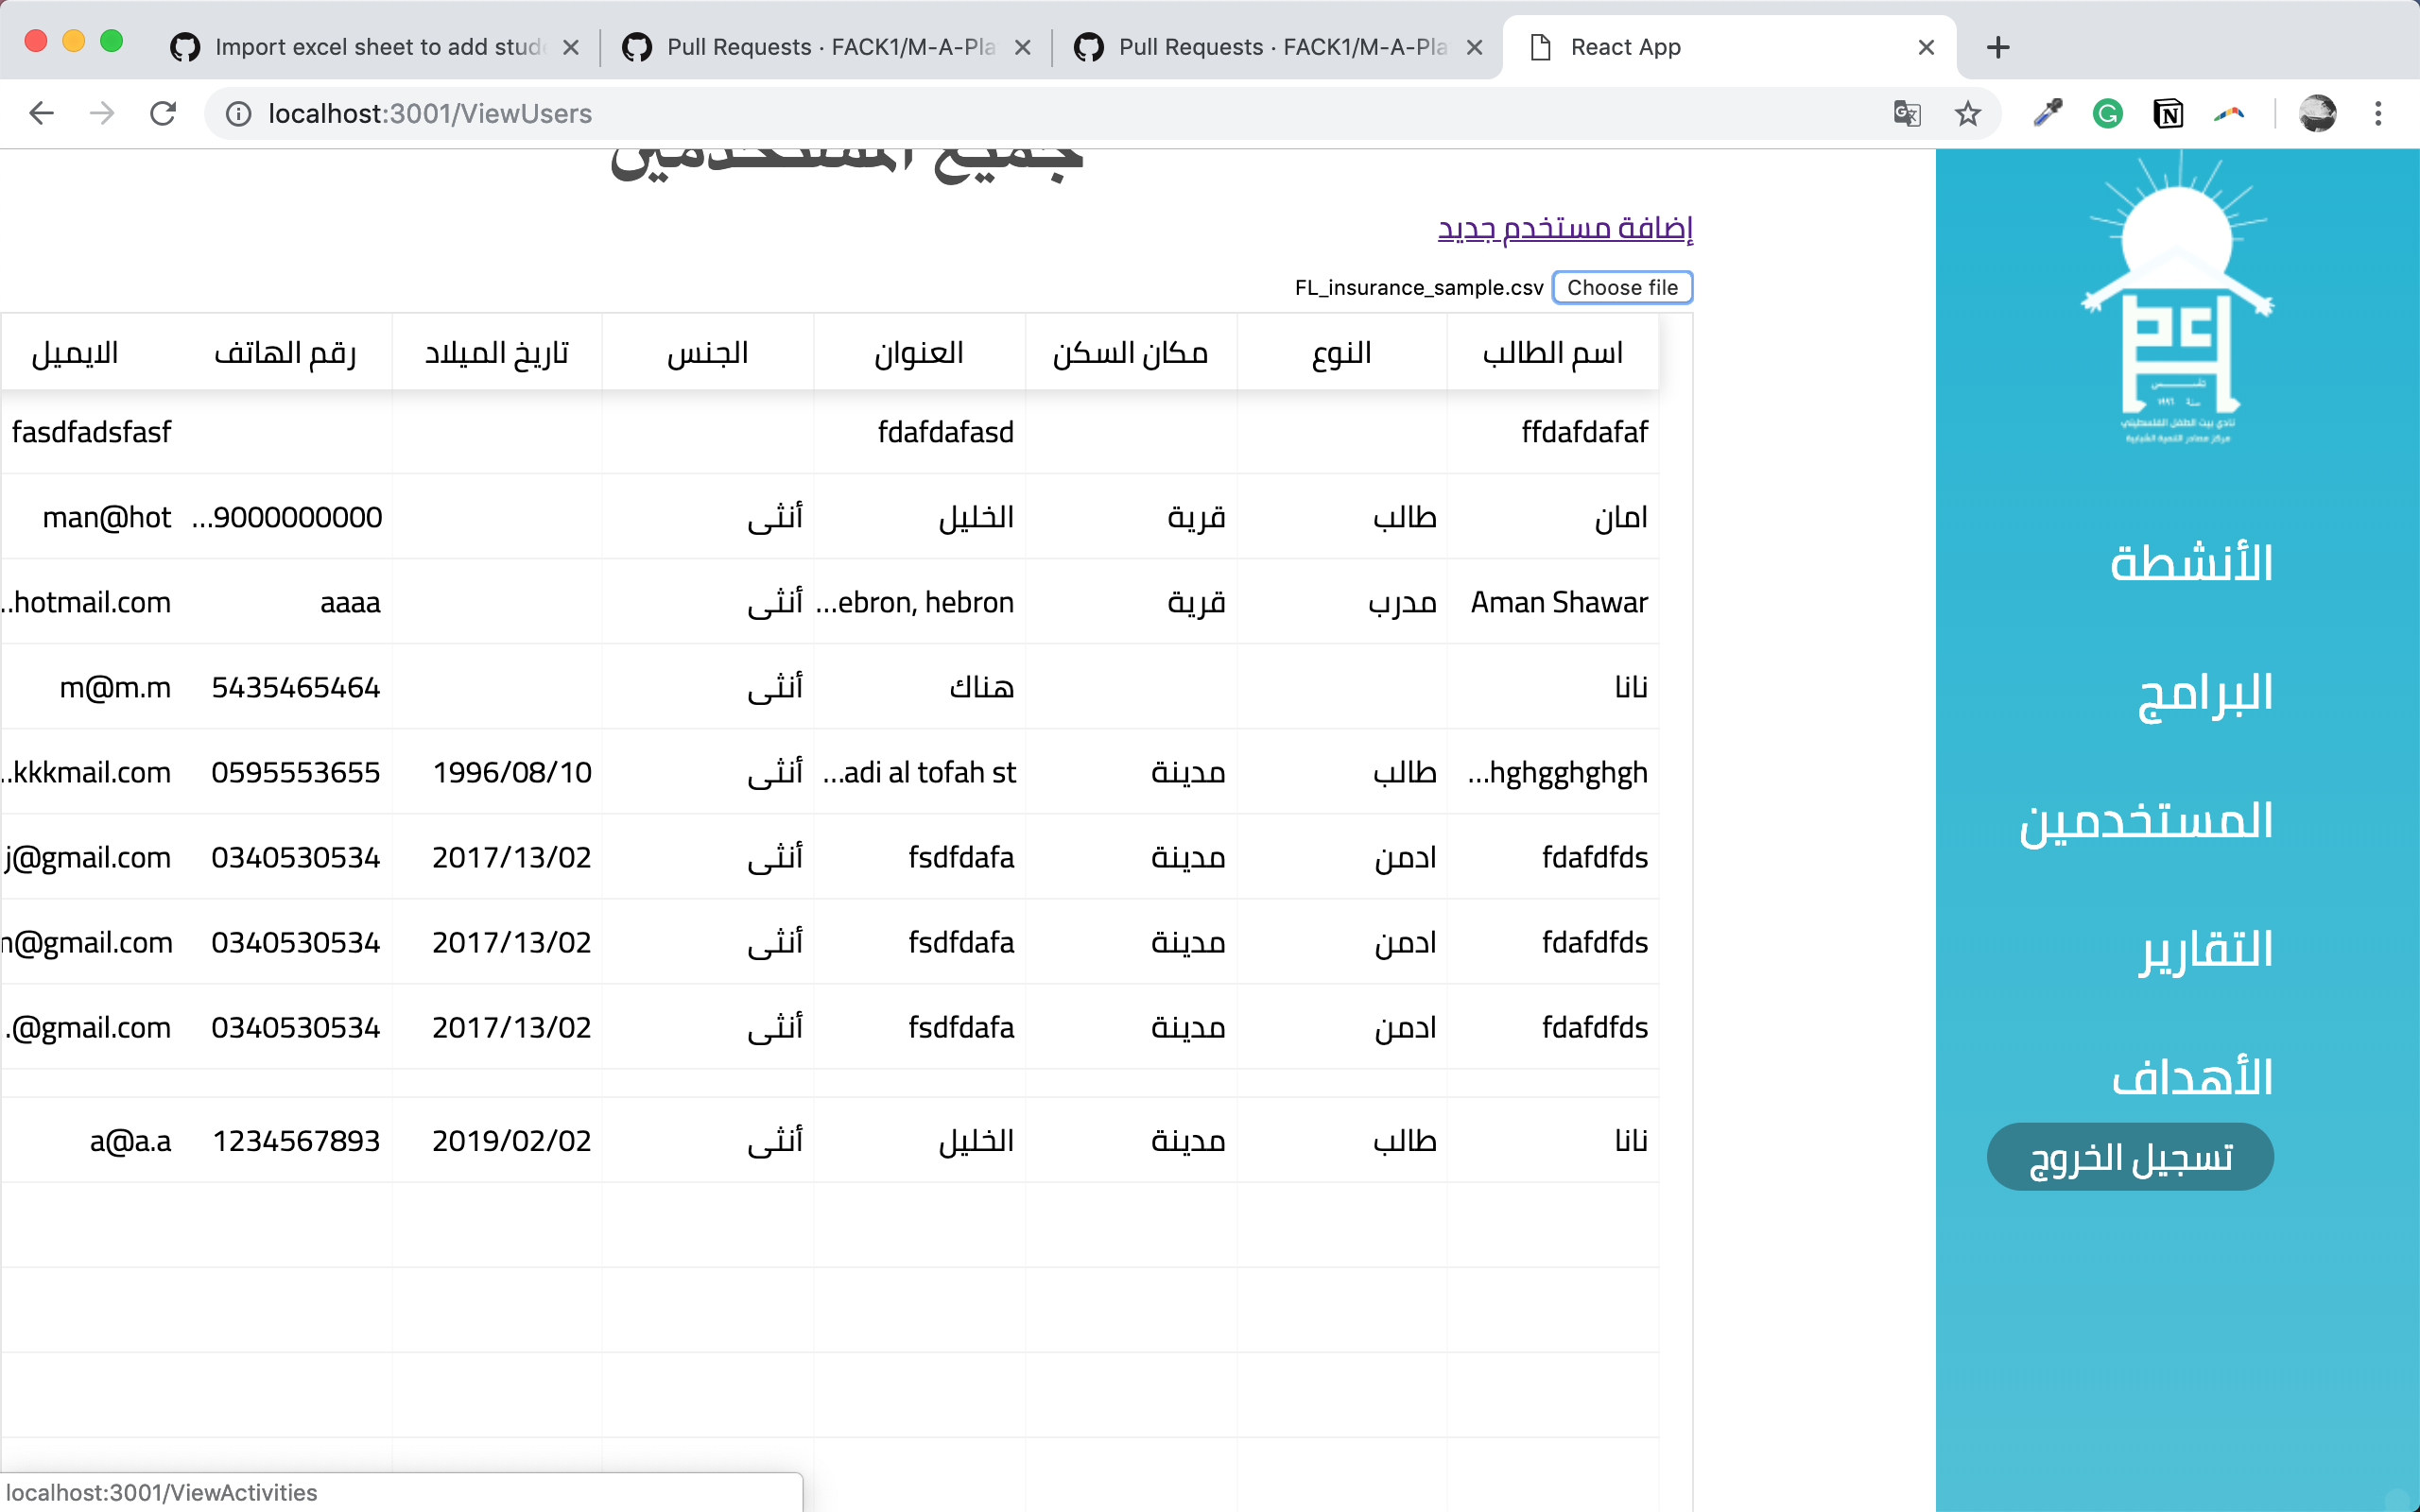
Task: Click the تسجيل الخروج logout button
Action: [x=2129, y=1157]
